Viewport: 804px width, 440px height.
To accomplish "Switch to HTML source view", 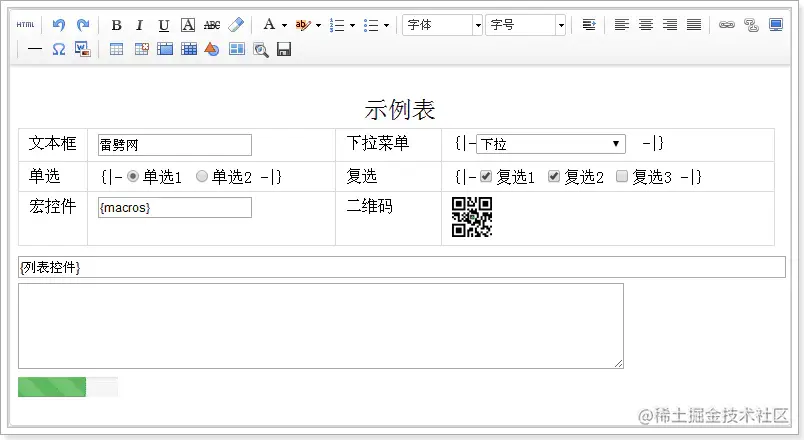I will point(25,25).
